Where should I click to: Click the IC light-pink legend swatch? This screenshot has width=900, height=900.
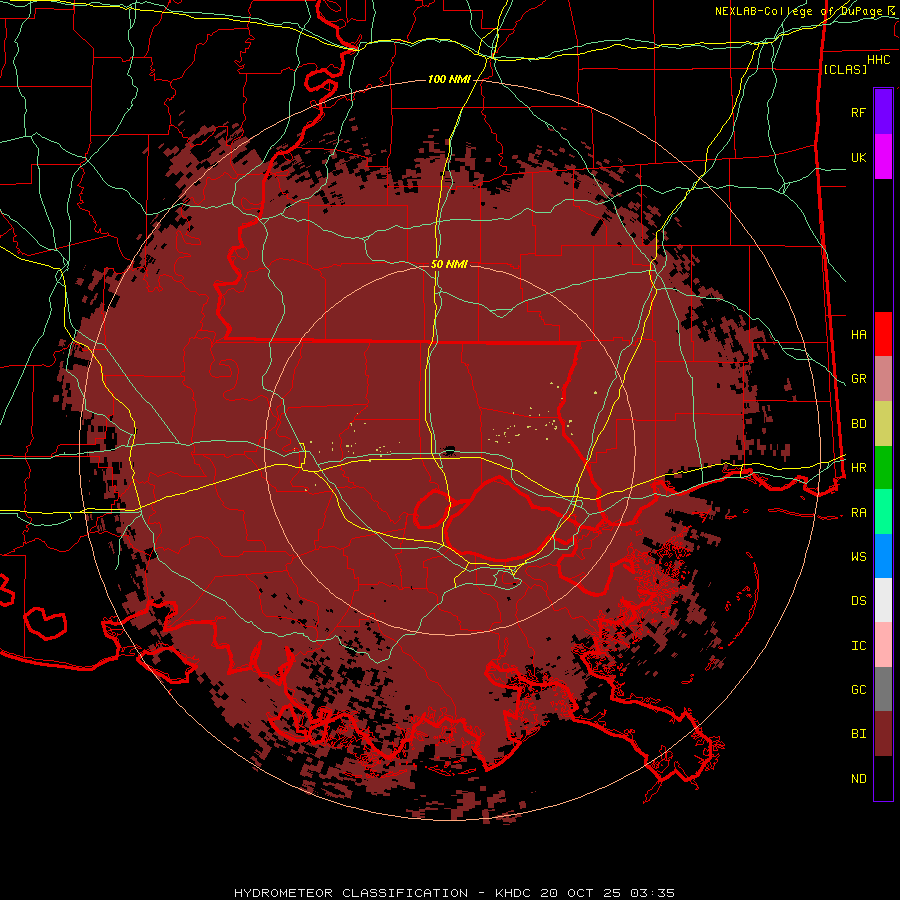883,645
